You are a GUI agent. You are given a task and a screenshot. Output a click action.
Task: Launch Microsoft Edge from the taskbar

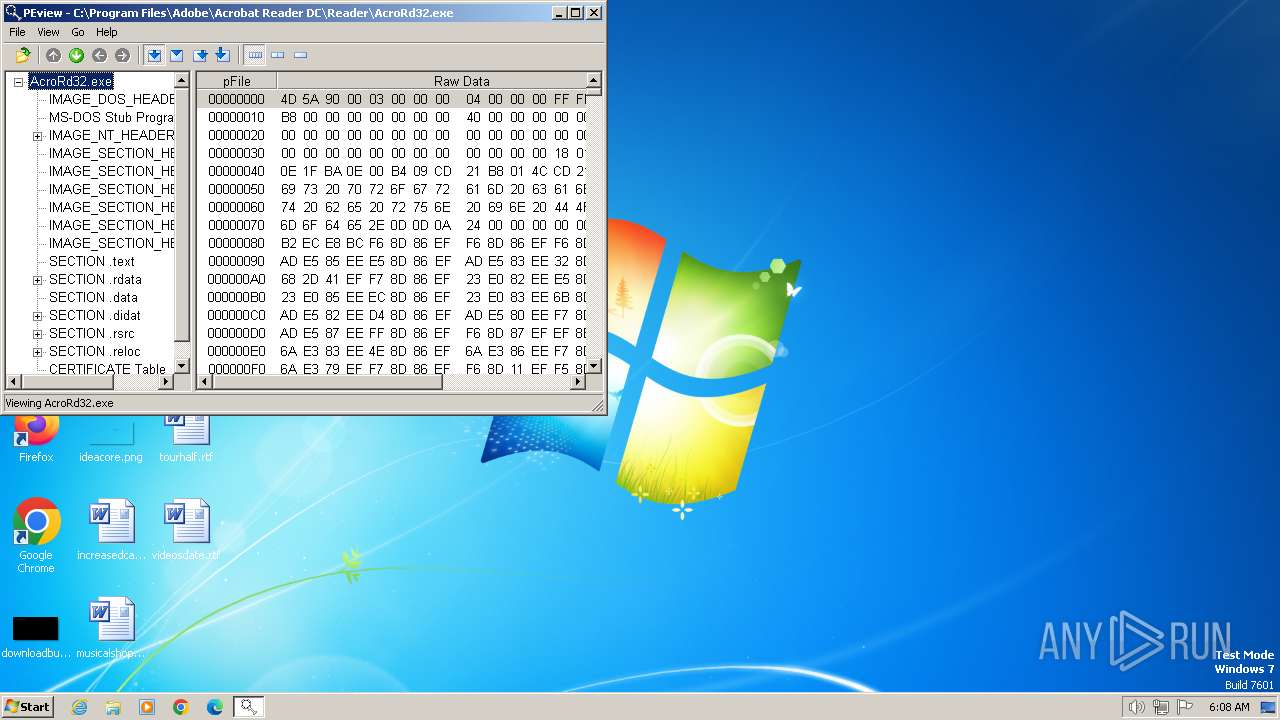(215, 707)
